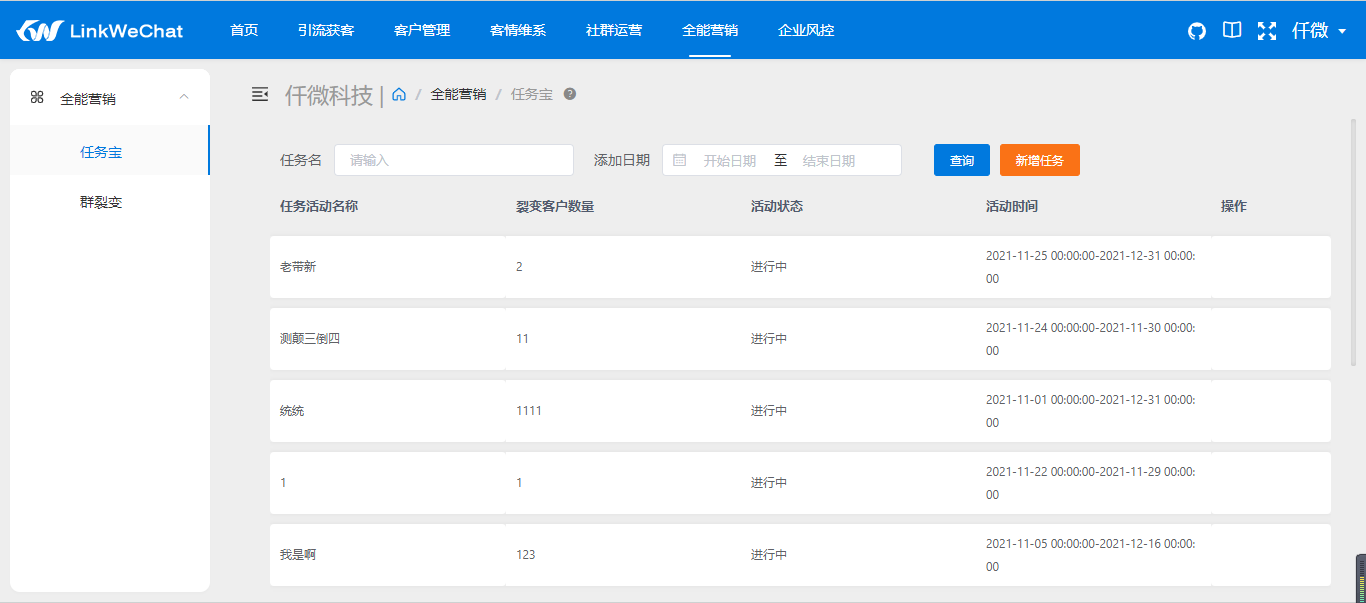Click 进行中 status in 统统 row
This screenshot has height=603, width=1366.
coord(769,411)
